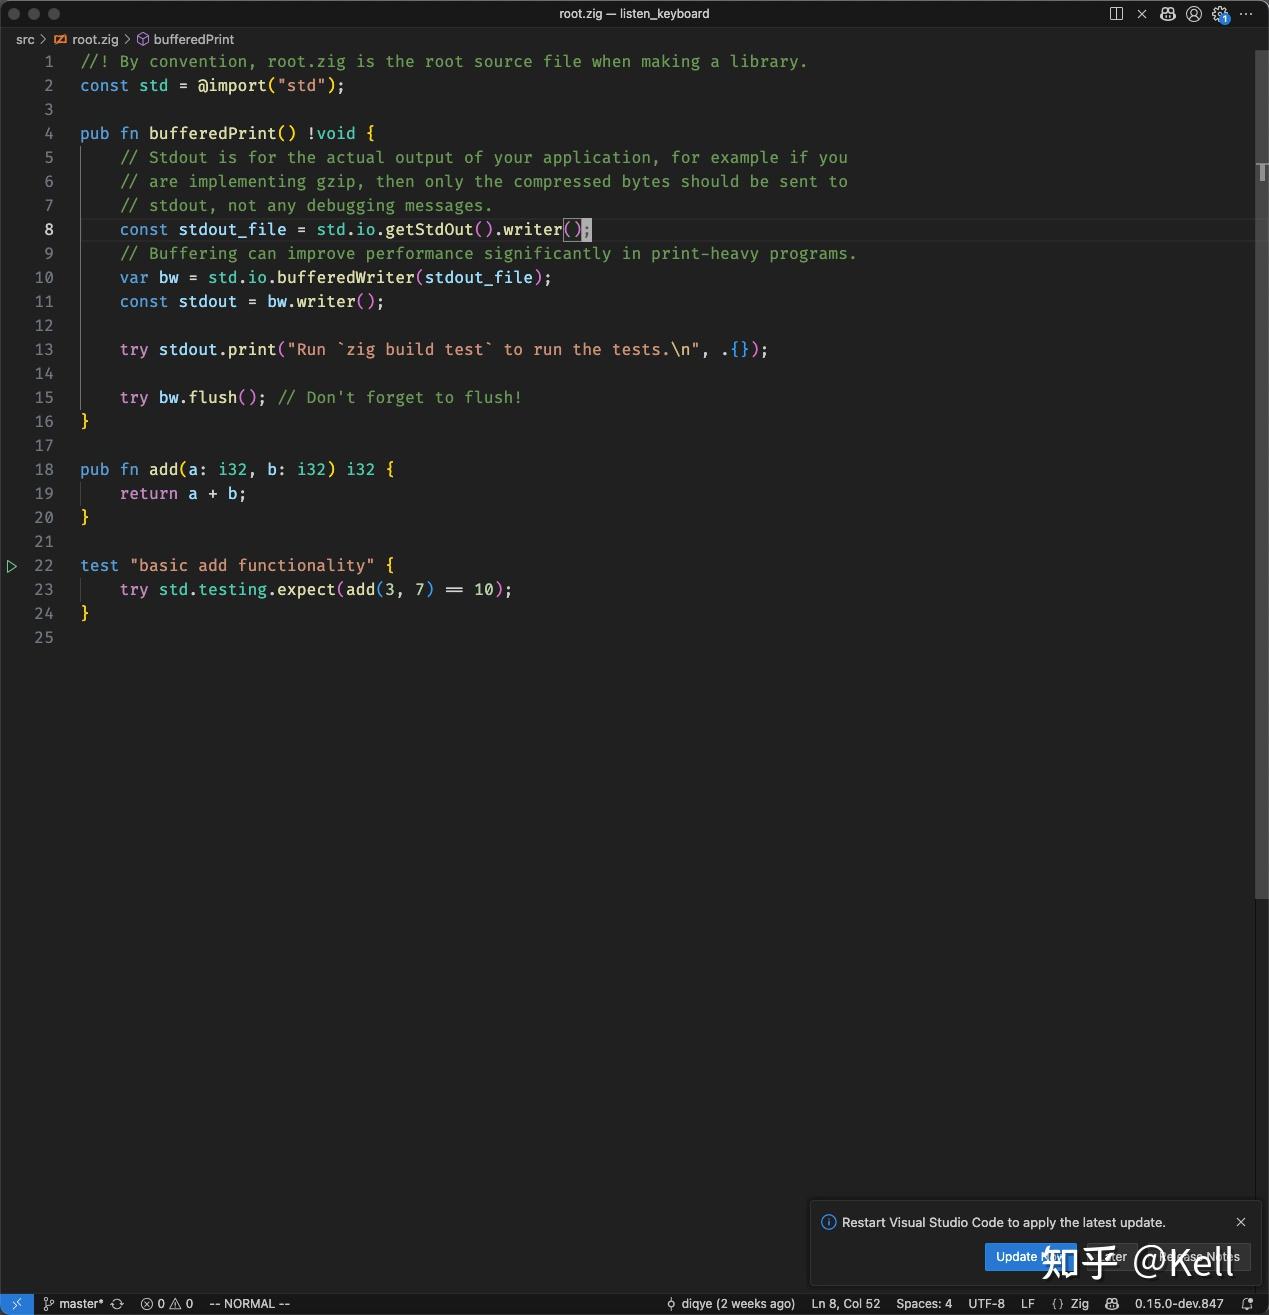The width and height of the screenshot is (1269, 1315).
Task: Show git blame diqye (2 weeks ago)
Action: click(731, 1304)
